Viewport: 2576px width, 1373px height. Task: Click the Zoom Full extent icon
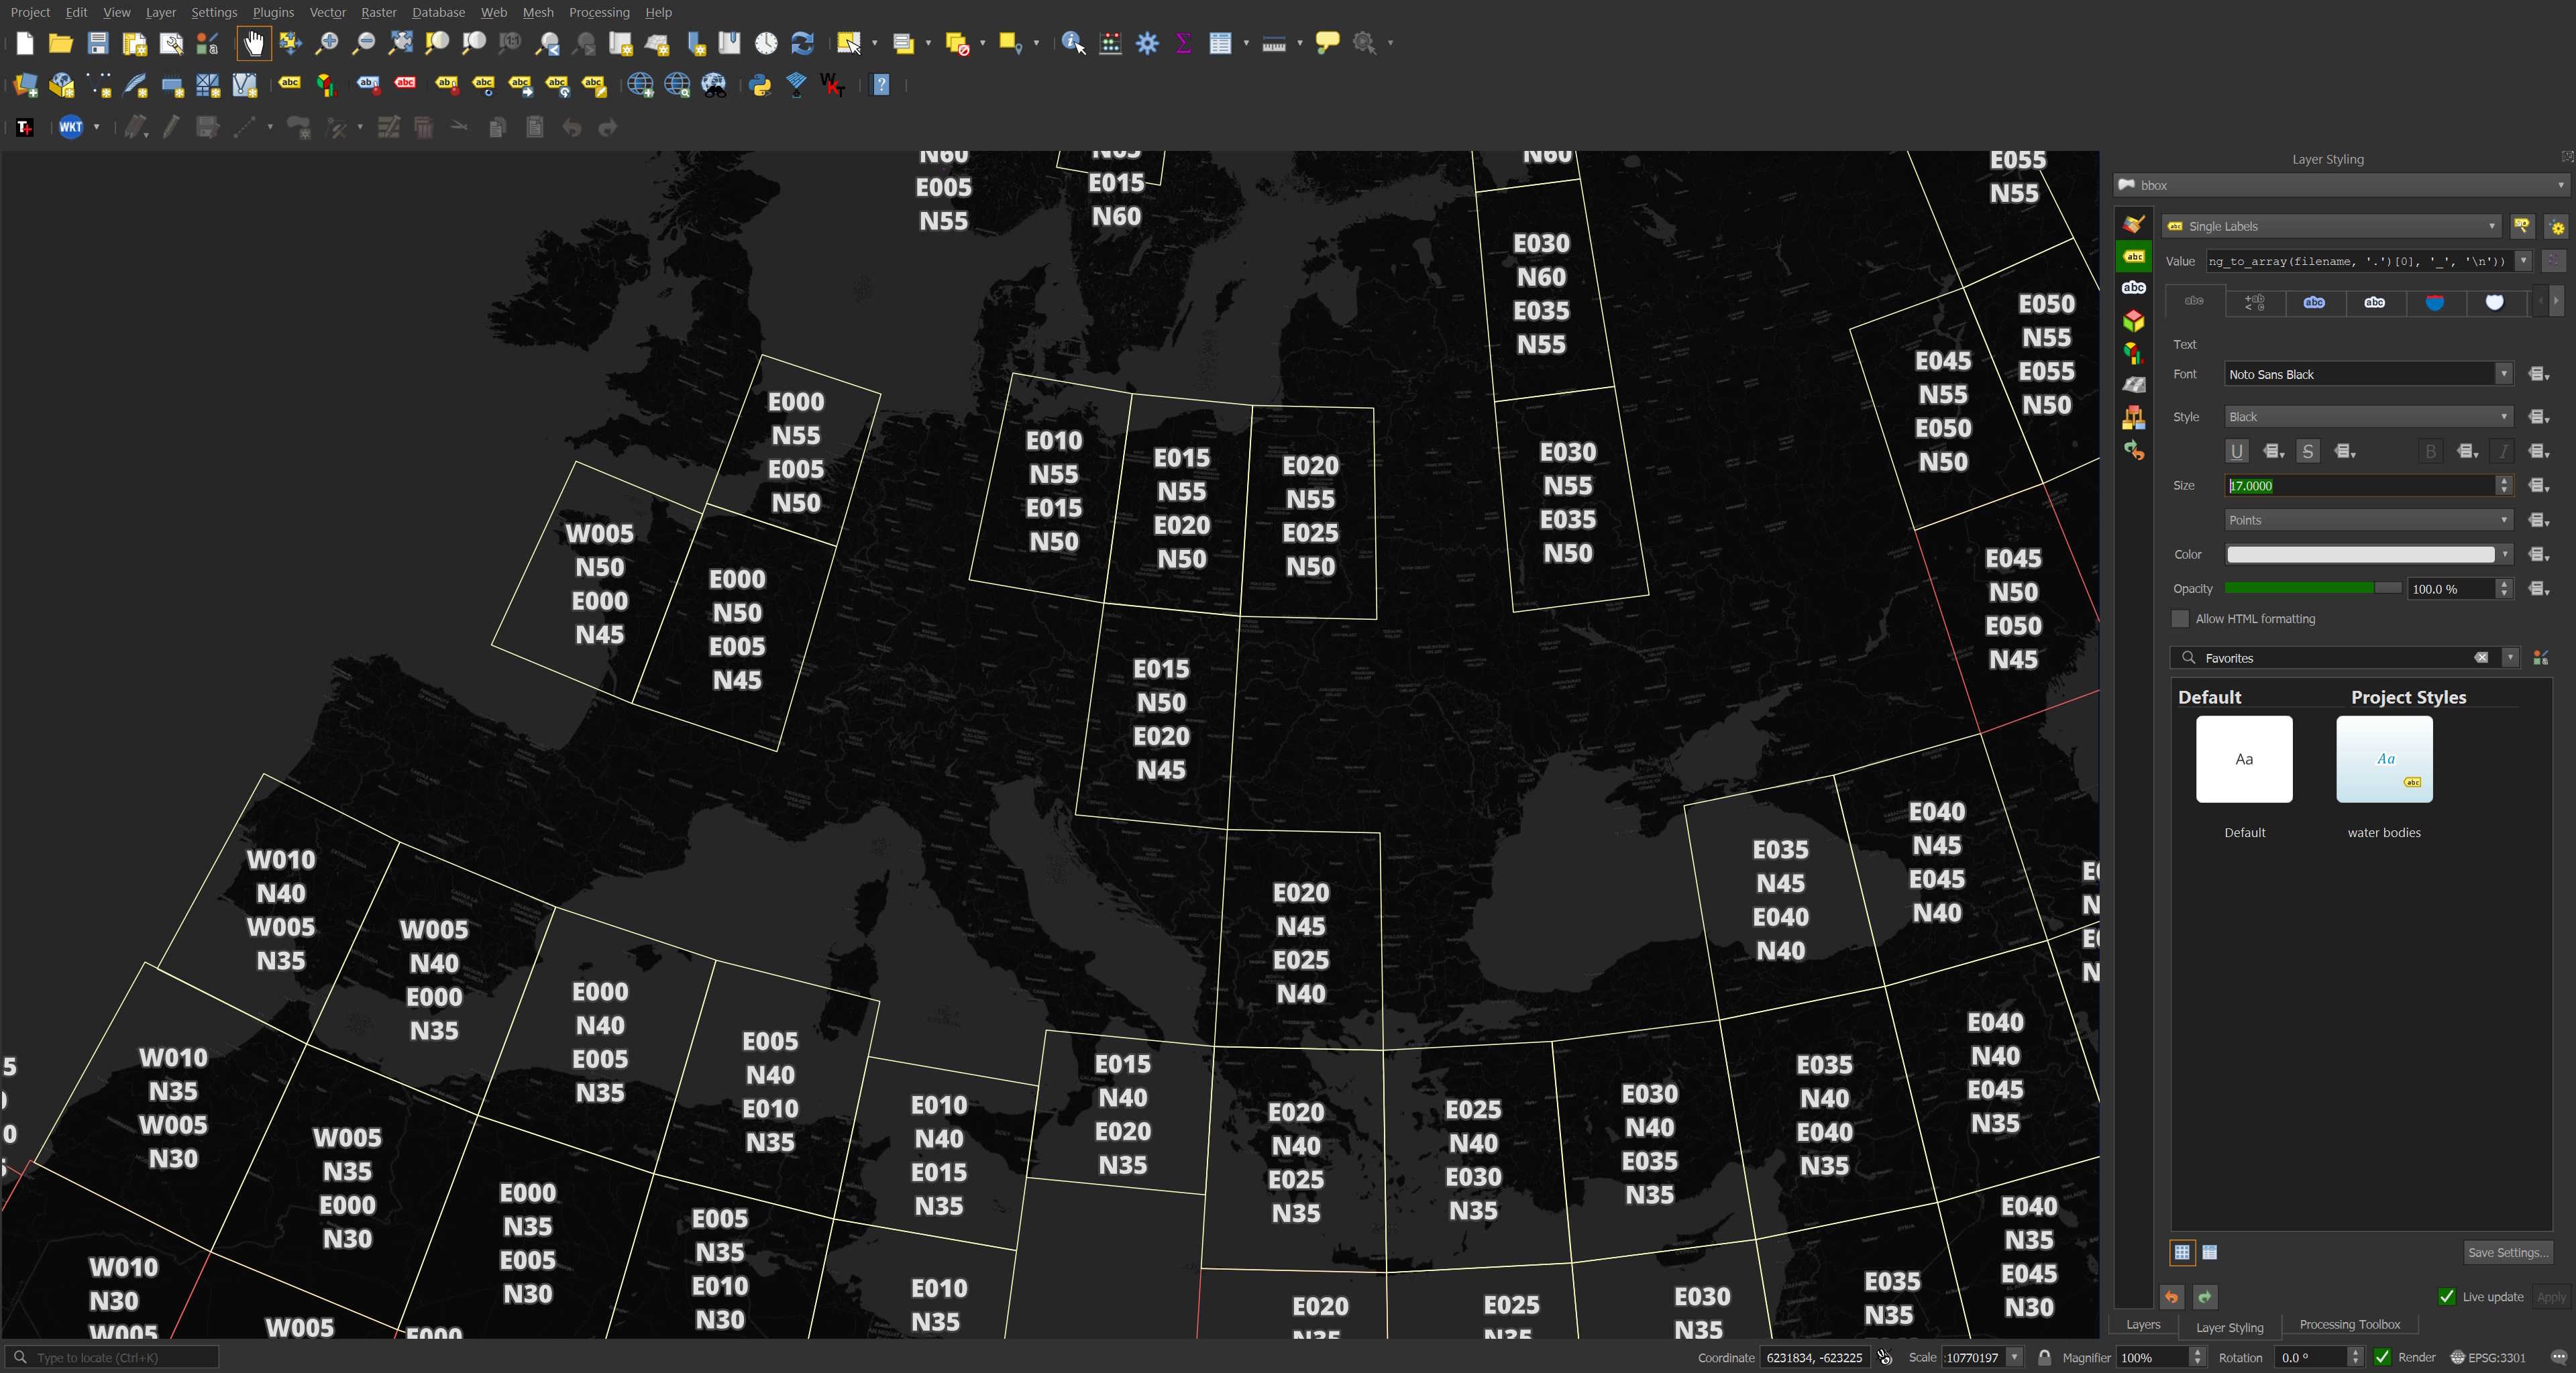coord(401,43)
